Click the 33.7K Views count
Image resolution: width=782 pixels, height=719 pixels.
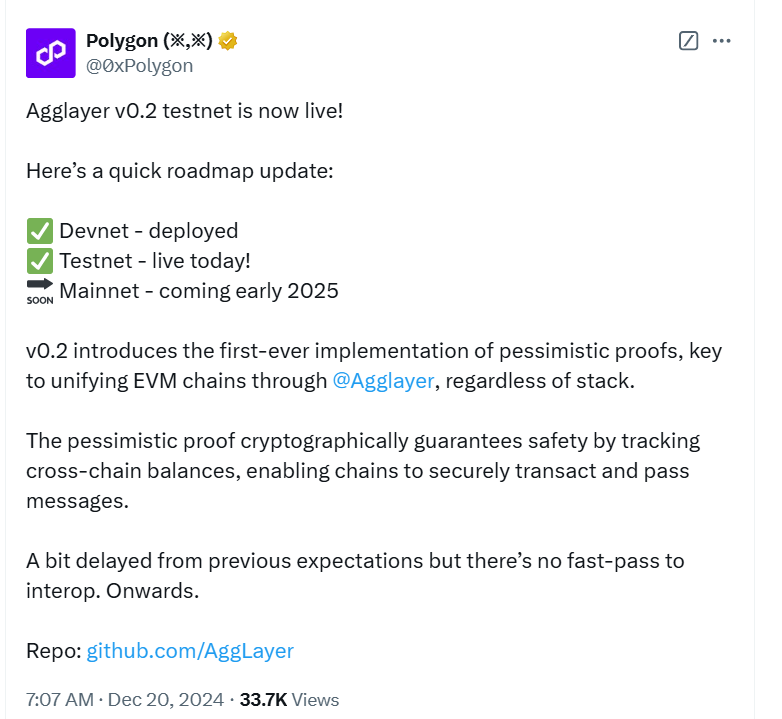289,700
